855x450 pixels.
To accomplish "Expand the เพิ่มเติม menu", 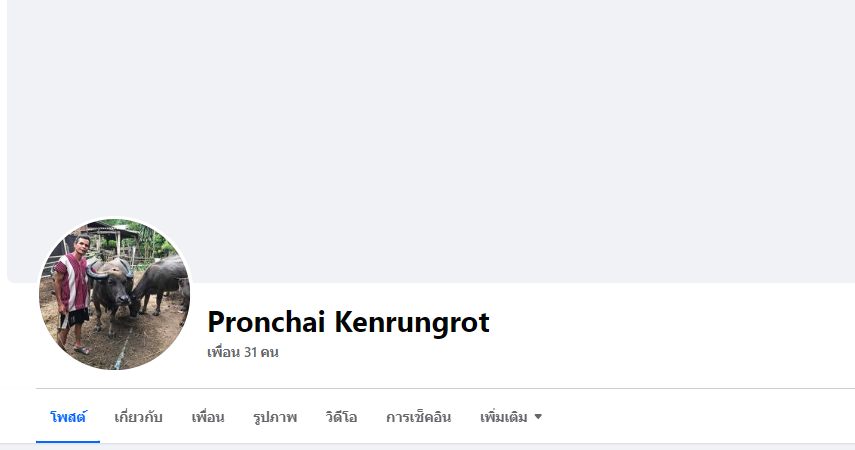I will pos(510,417).
